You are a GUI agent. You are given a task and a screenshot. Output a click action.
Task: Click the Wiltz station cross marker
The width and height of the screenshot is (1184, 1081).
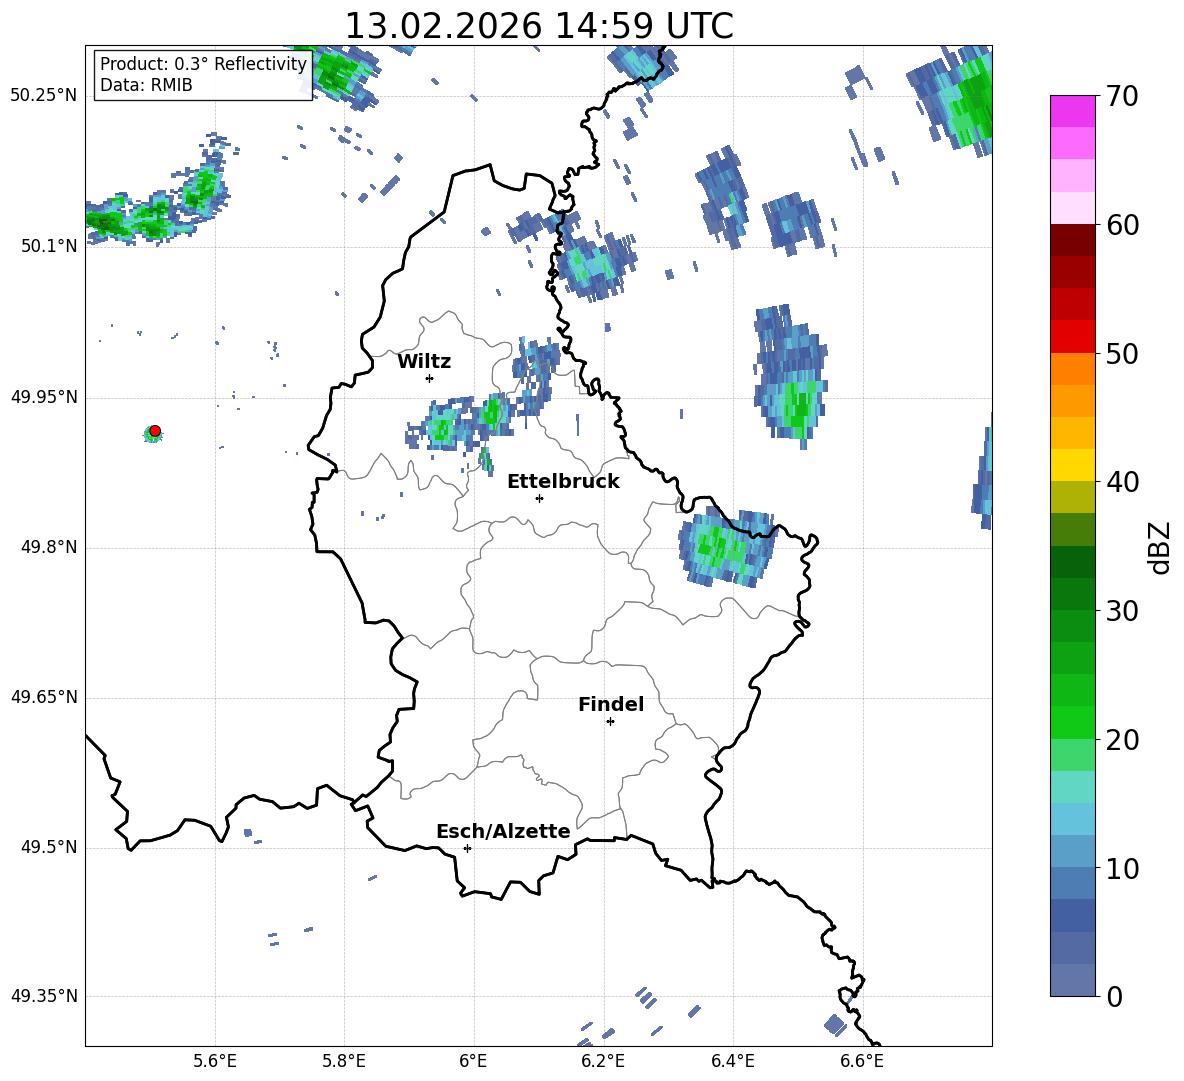click(x=430, y=378)
